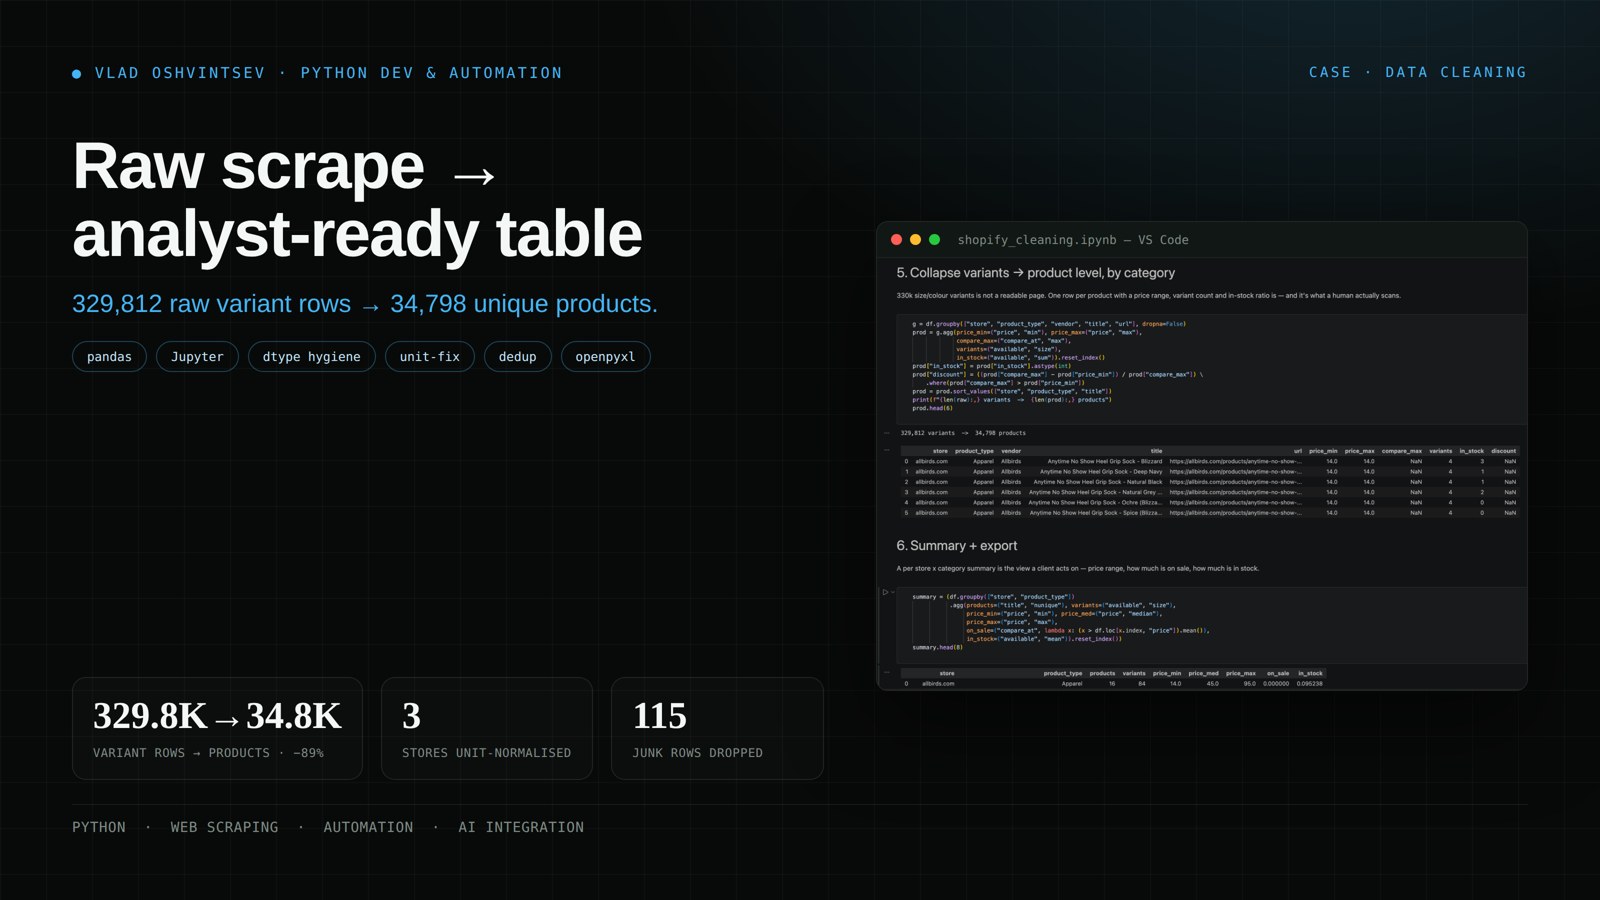Click row 'Anytime No Show Heel Grip Sock - Blizzard'
Viewport: 1600px width, 900px height.
point(1210,461)
